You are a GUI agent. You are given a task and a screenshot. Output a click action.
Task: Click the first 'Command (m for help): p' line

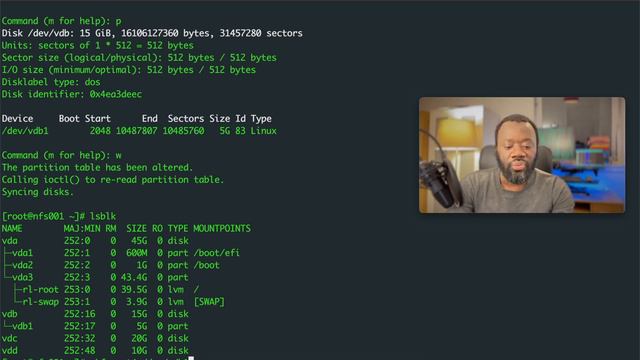(61, 21)
